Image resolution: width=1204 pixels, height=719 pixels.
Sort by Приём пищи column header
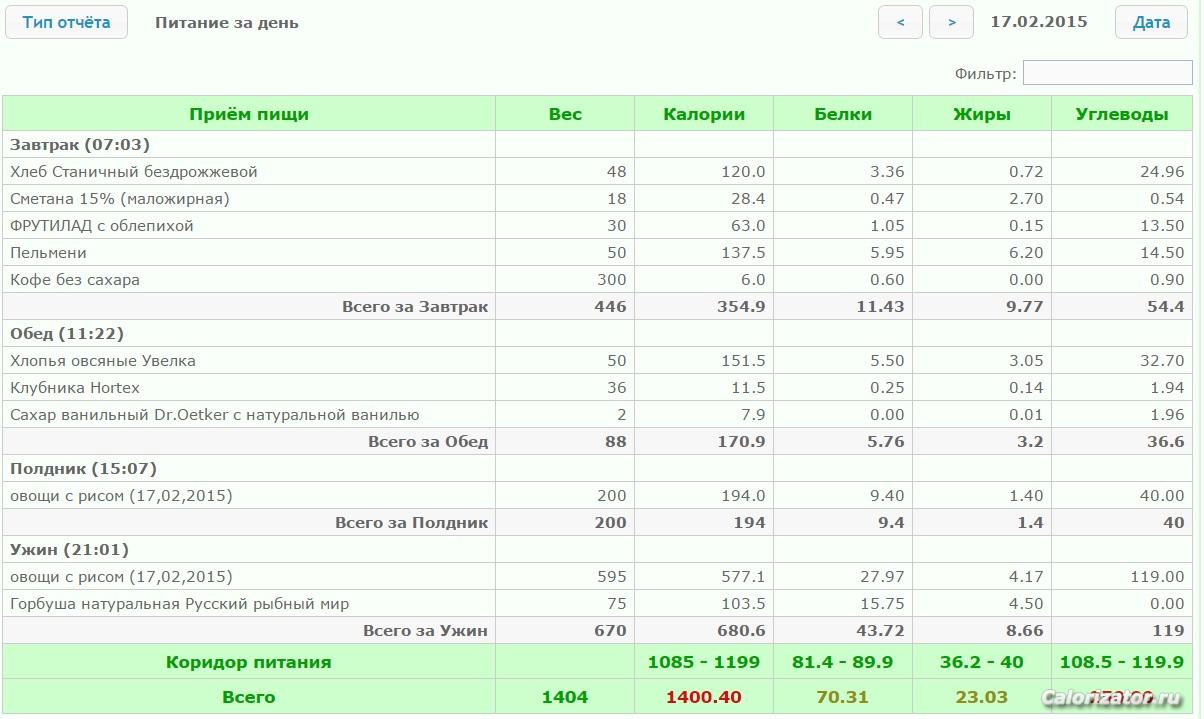coord(249,114)
